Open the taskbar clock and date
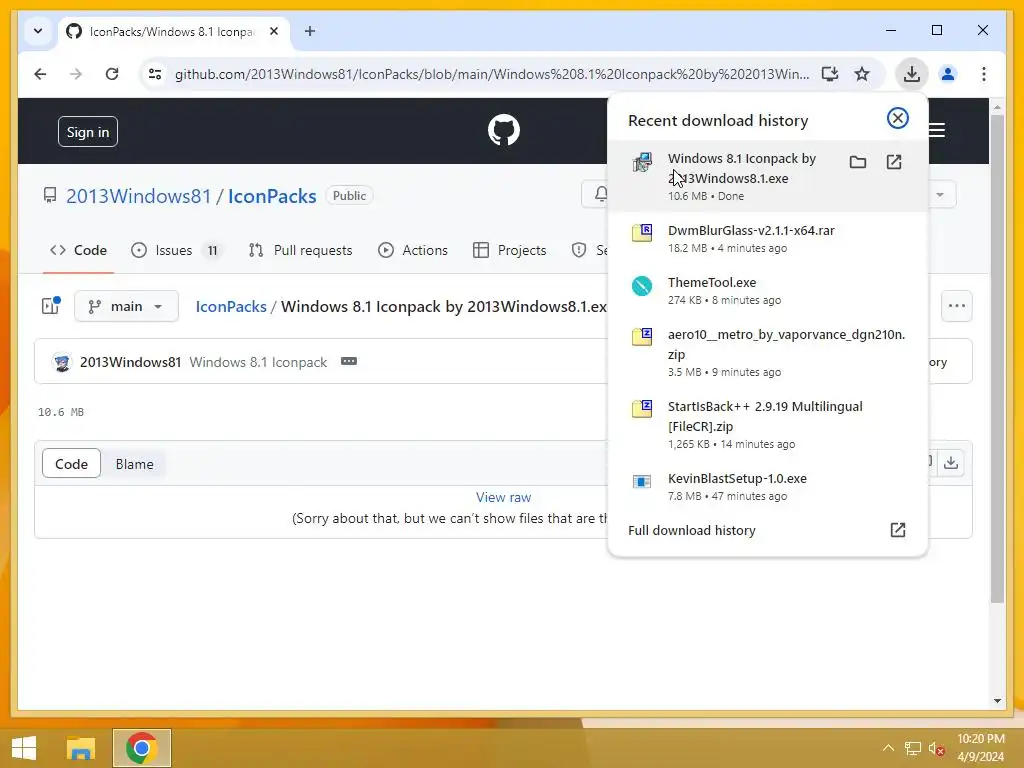Viewport: 1024px width, 768px height. click(x=980, y=748)
